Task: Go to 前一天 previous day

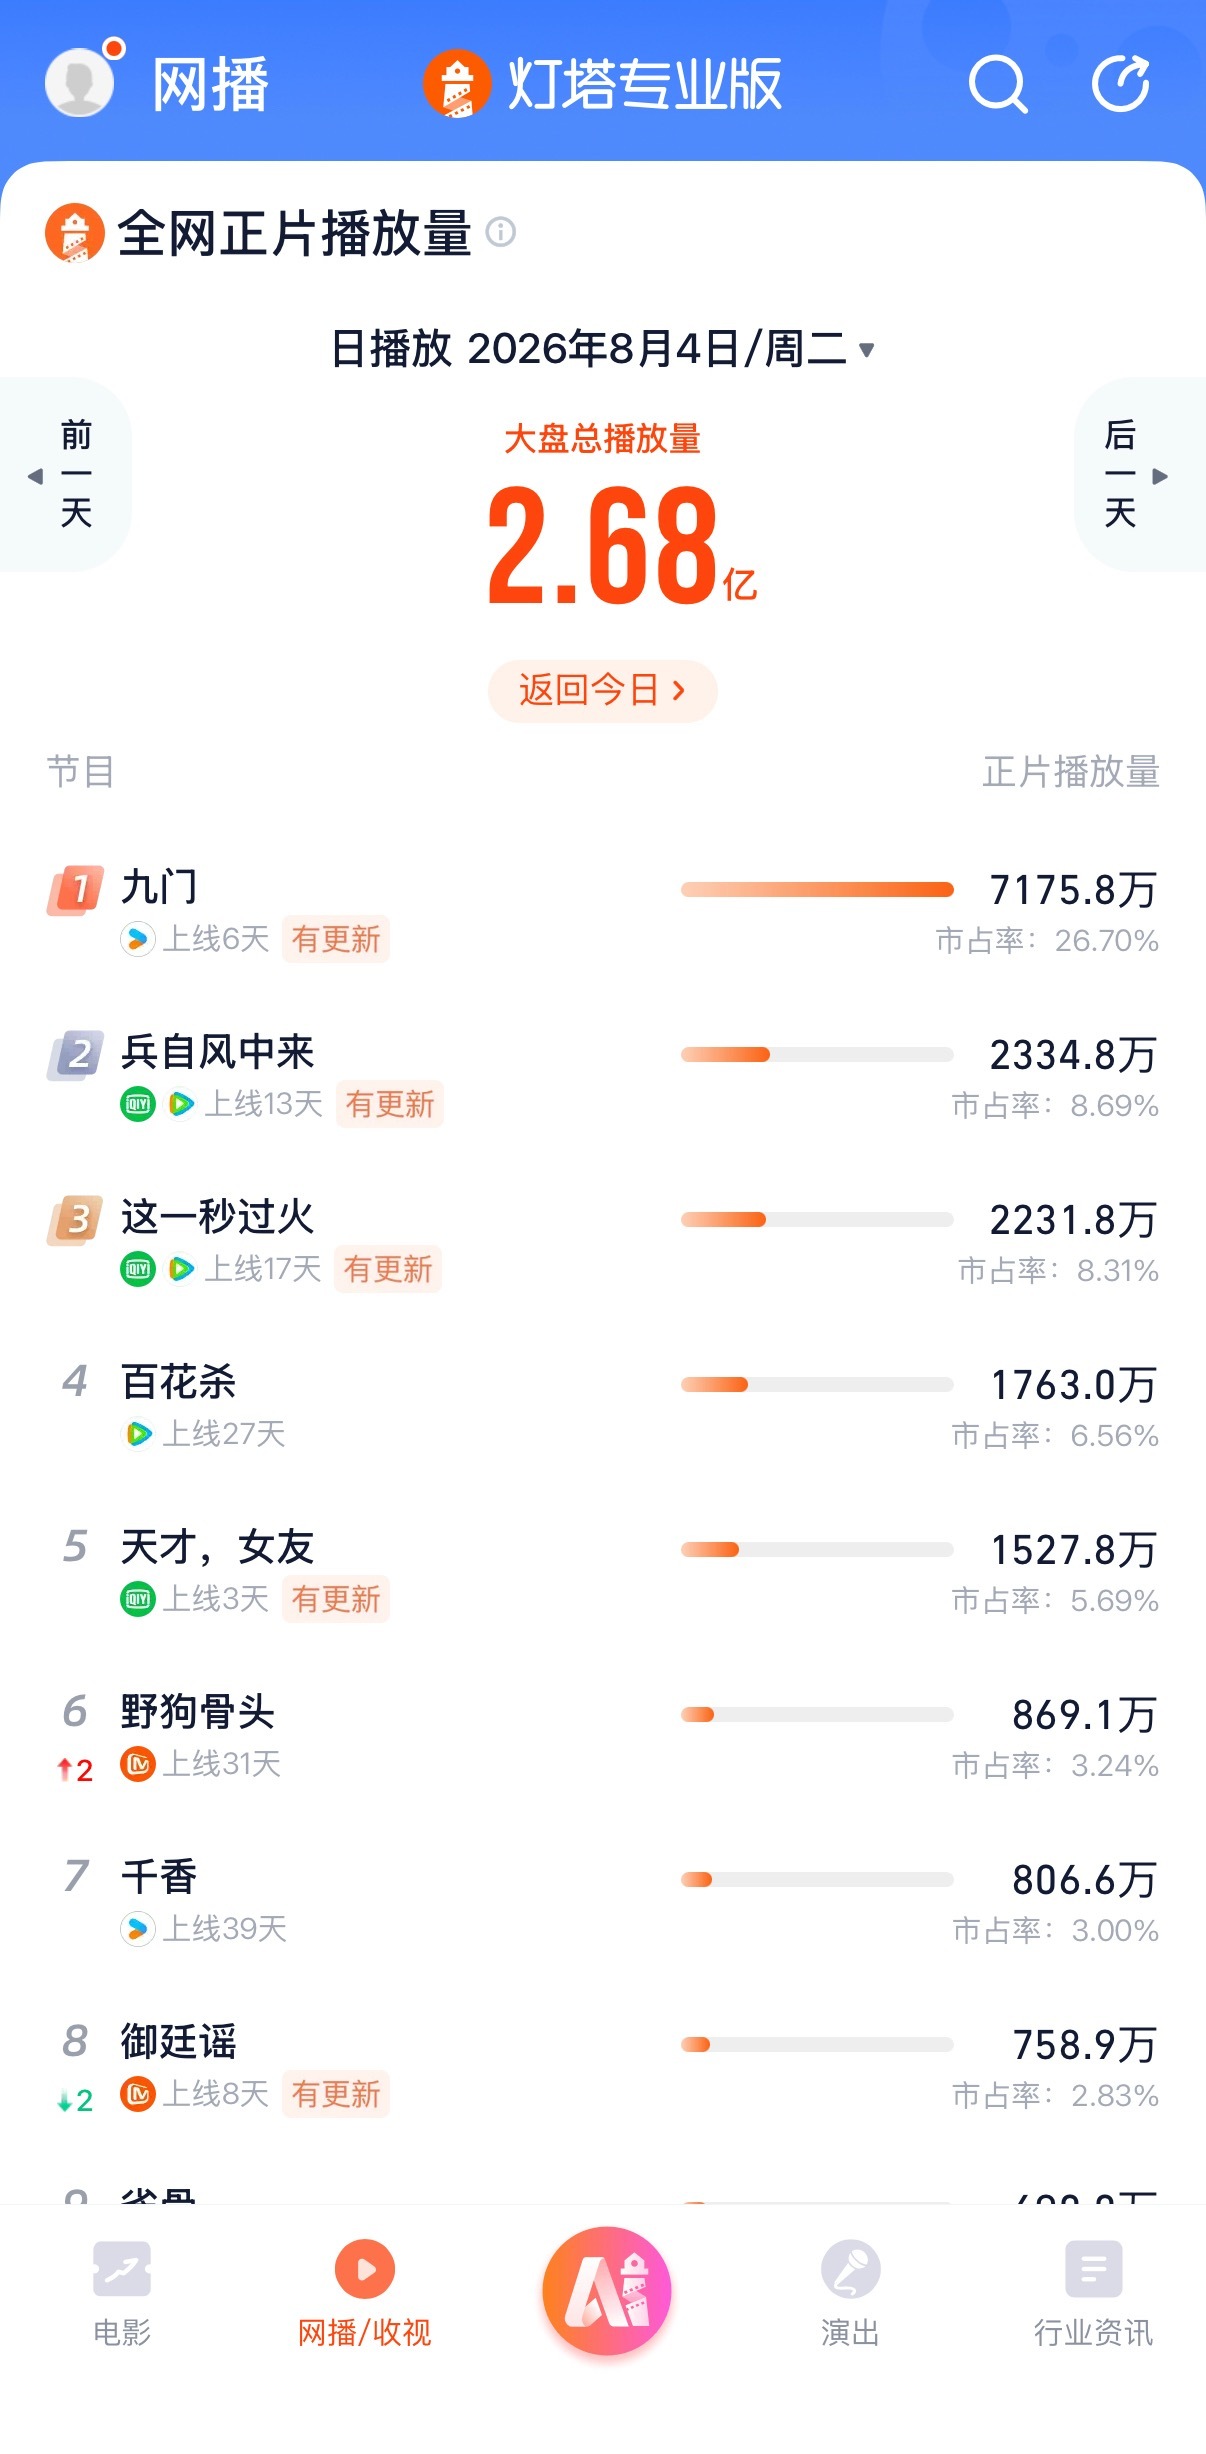Action: pyautogui.click(x=66, y=475)
